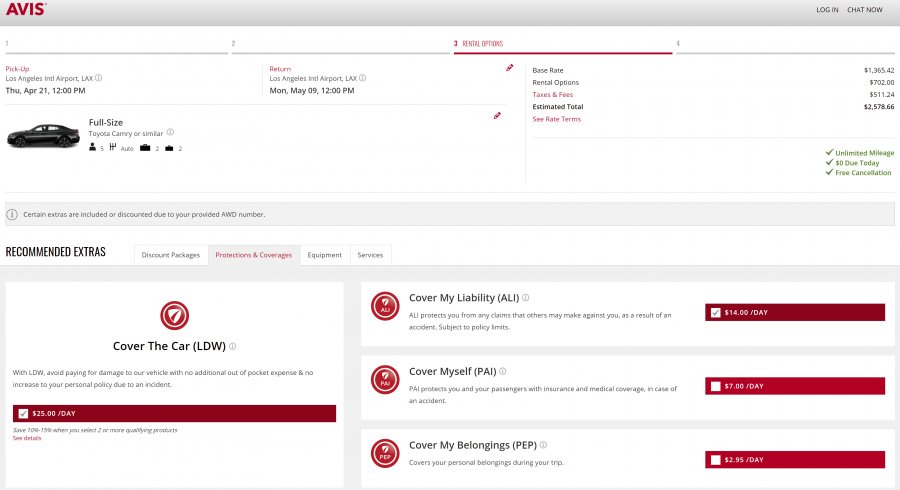Open the Equipment tab
This screenshot has height=490, width=900.
324,255
